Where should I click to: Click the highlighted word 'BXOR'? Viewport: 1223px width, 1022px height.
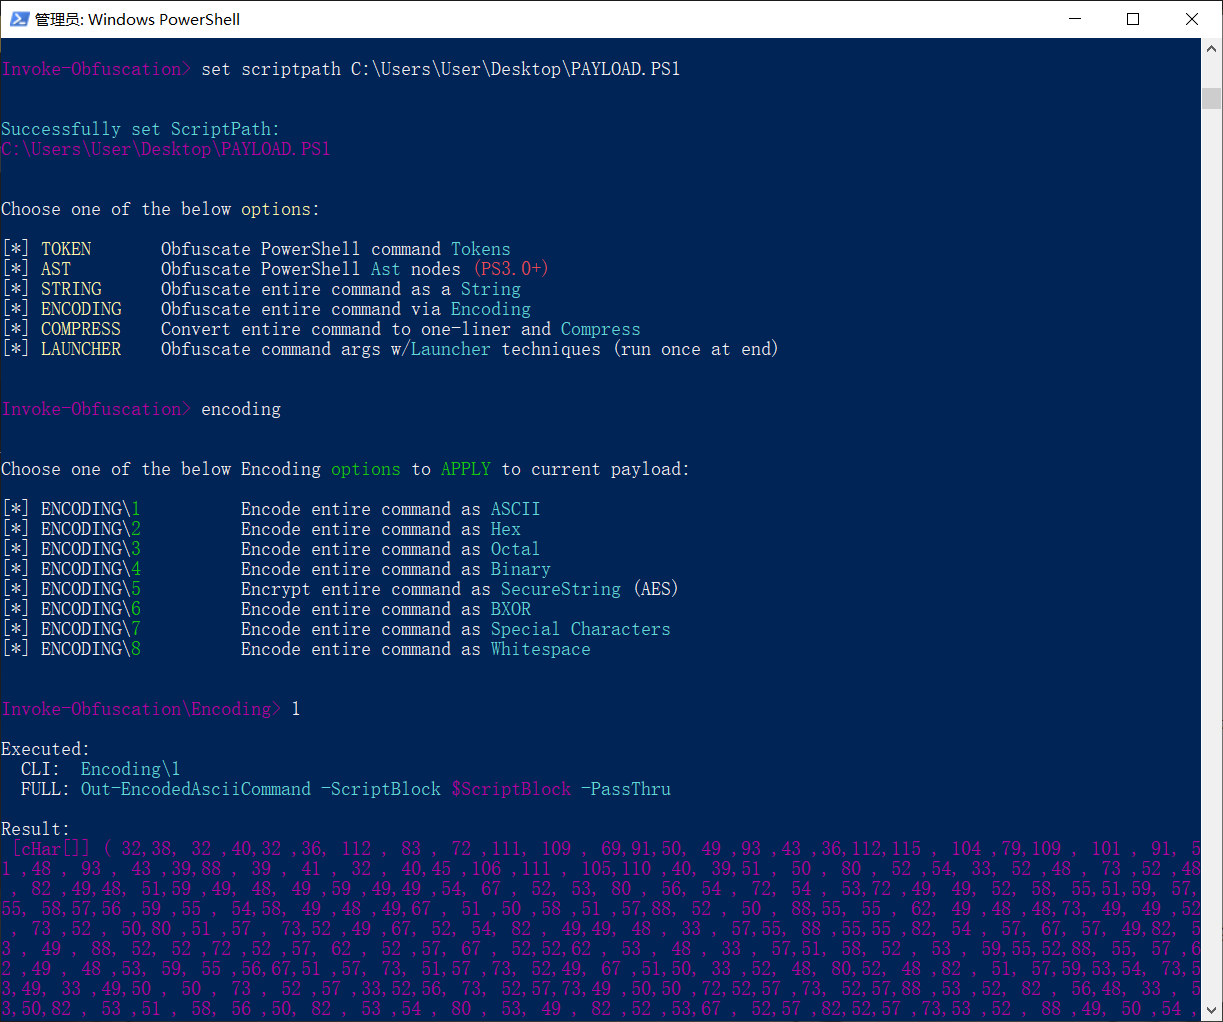coord(511,609)
